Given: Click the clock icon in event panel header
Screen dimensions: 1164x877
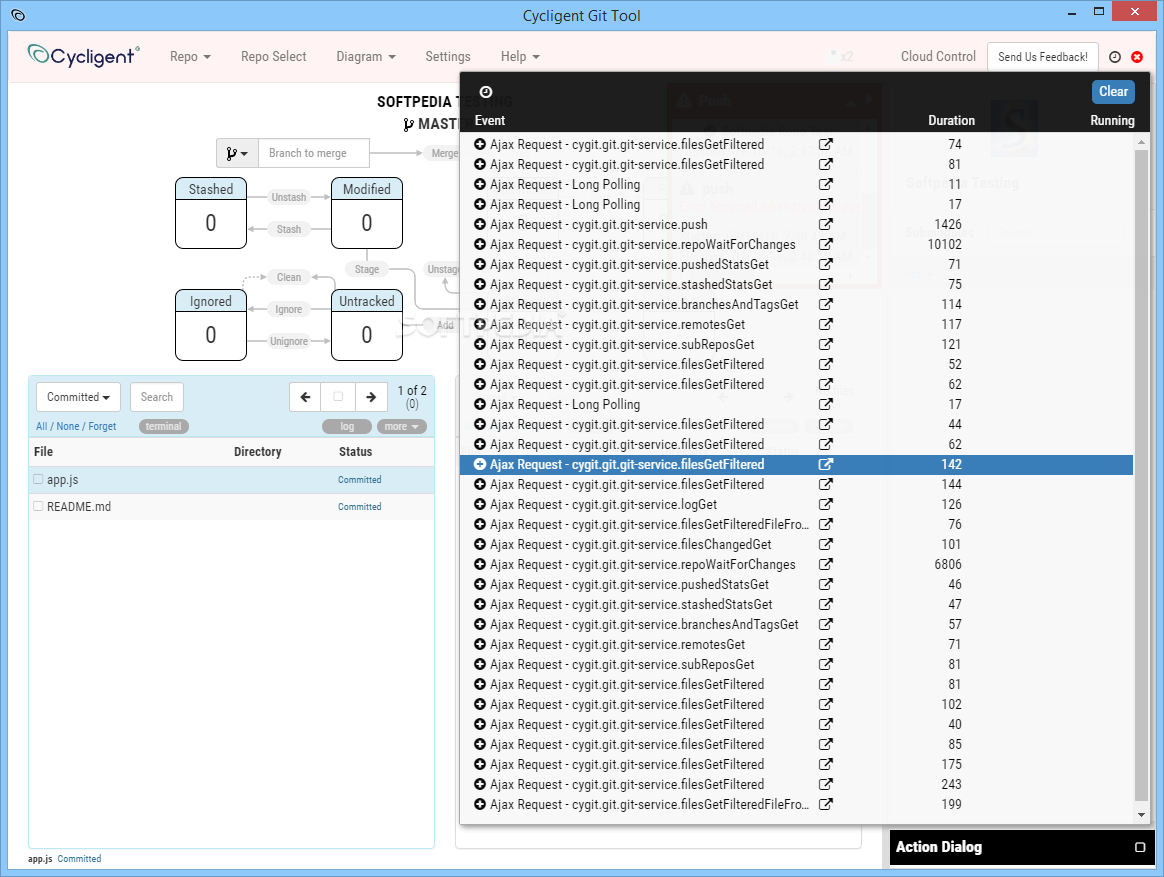Looking at the screenshot, I should (485, 92).
